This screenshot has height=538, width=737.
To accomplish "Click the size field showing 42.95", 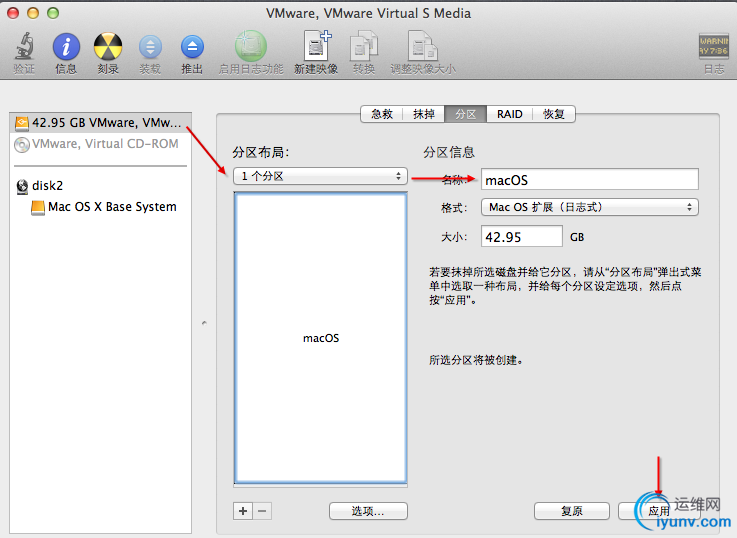I will coord(521,236).
